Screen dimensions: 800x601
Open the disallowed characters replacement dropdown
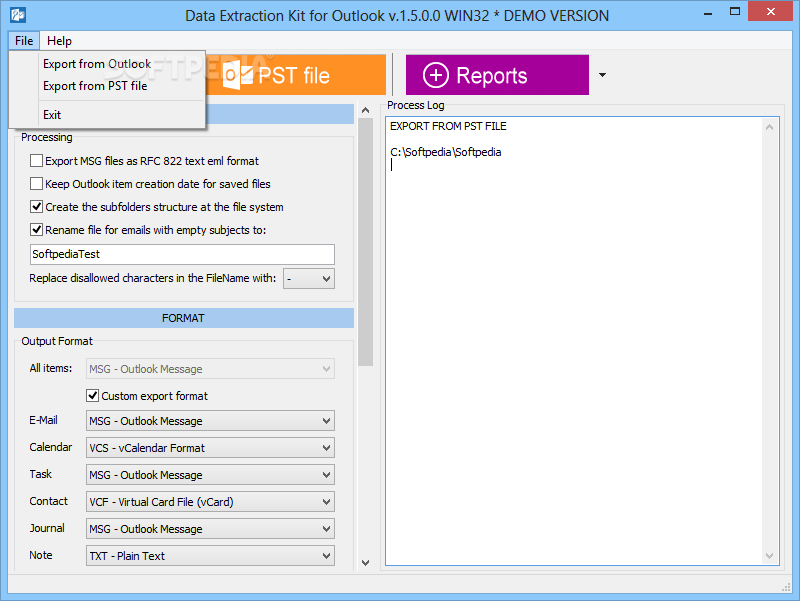coord(309,279)
